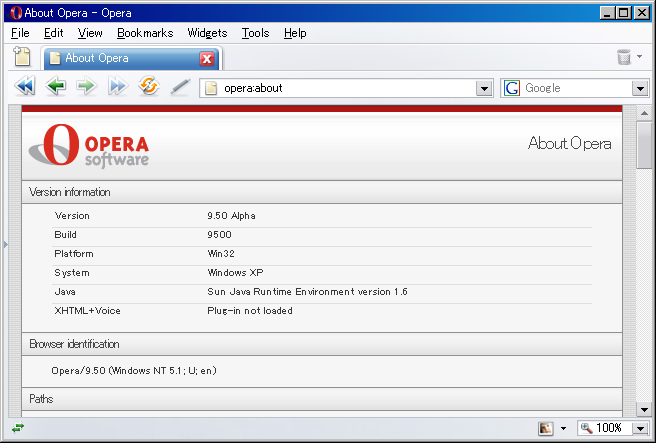Close the About Opera tab
Image resolution: width=656 pixels, height=443 pixels.
pyautogui.click(x=207, y=59)
